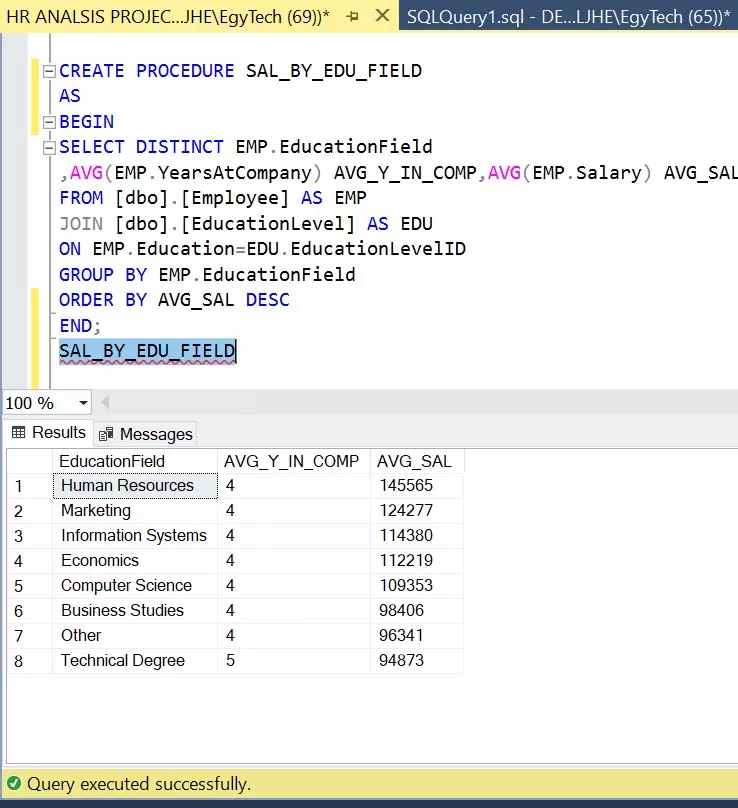Open the Messages tab
738x808 pixels.
click(145, 434)
